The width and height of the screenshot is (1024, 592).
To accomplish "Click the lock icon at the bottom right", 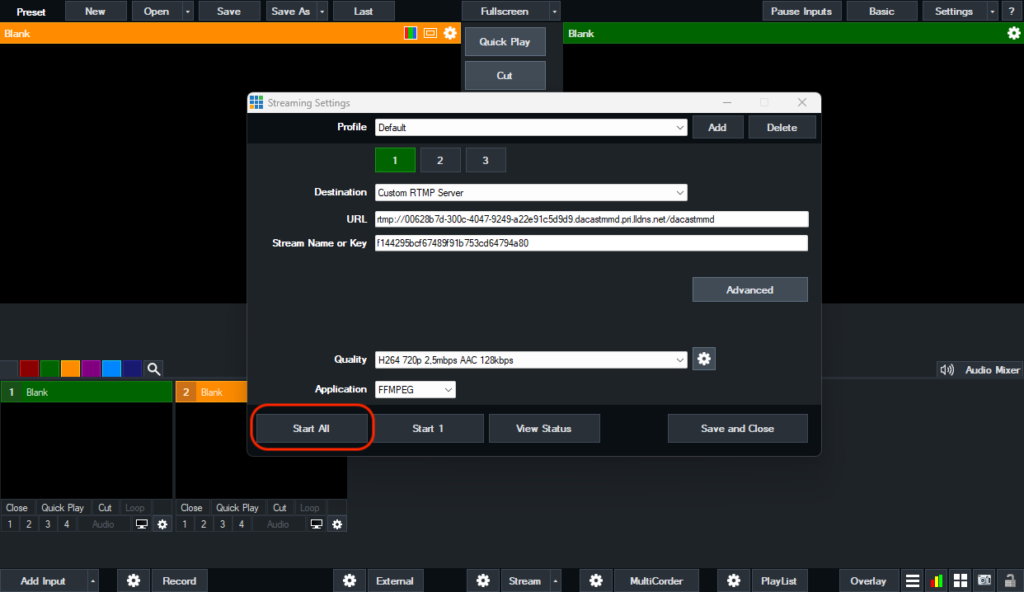I will pyautogui.click(x=1009, y=580).
